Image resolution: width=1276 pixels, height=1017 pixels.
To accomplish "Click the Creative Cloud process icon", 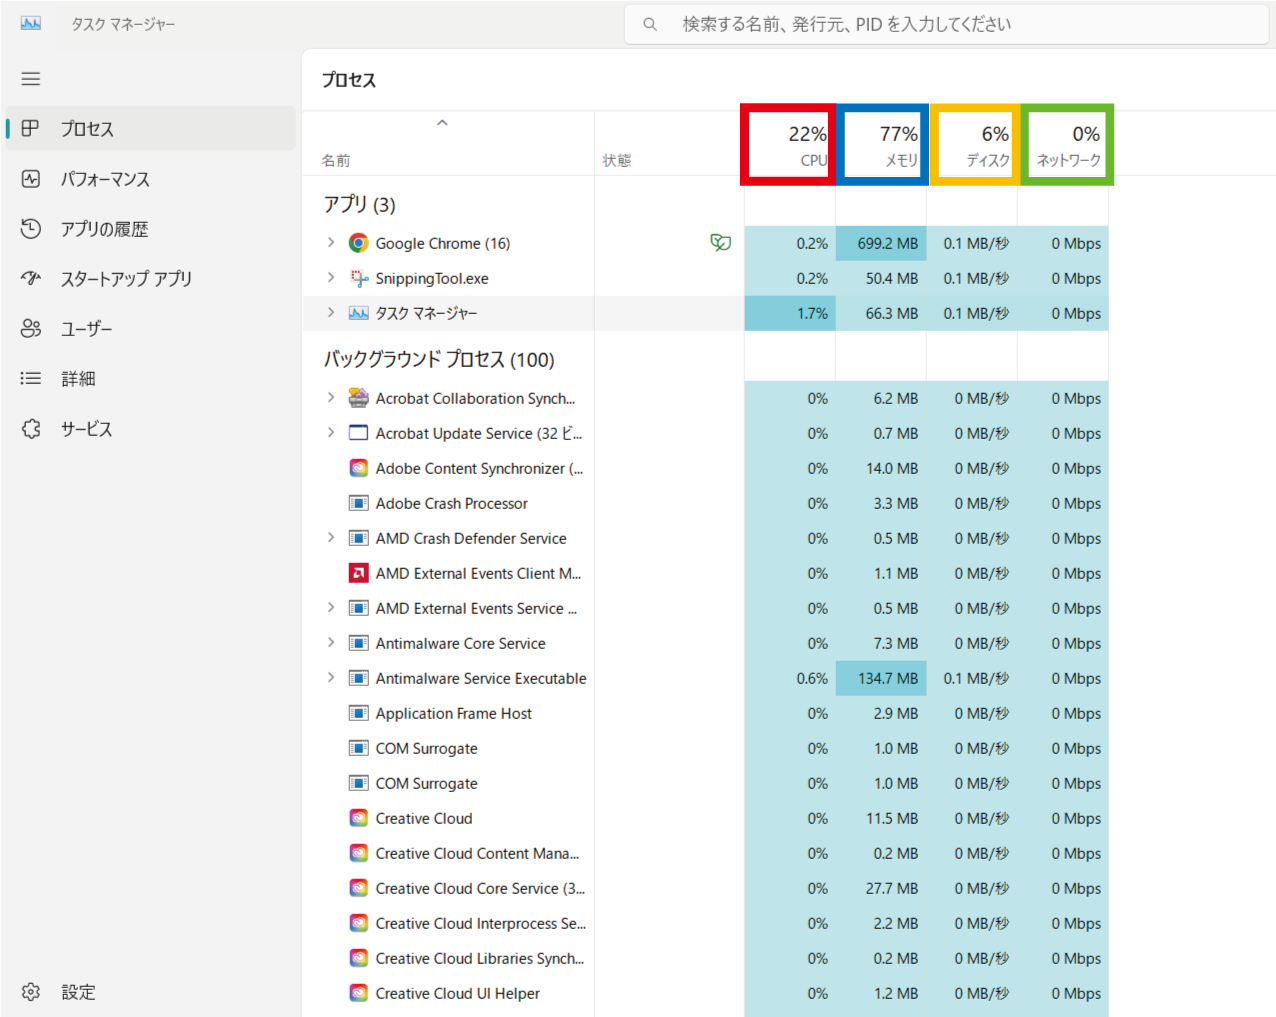I will point(358,818).
